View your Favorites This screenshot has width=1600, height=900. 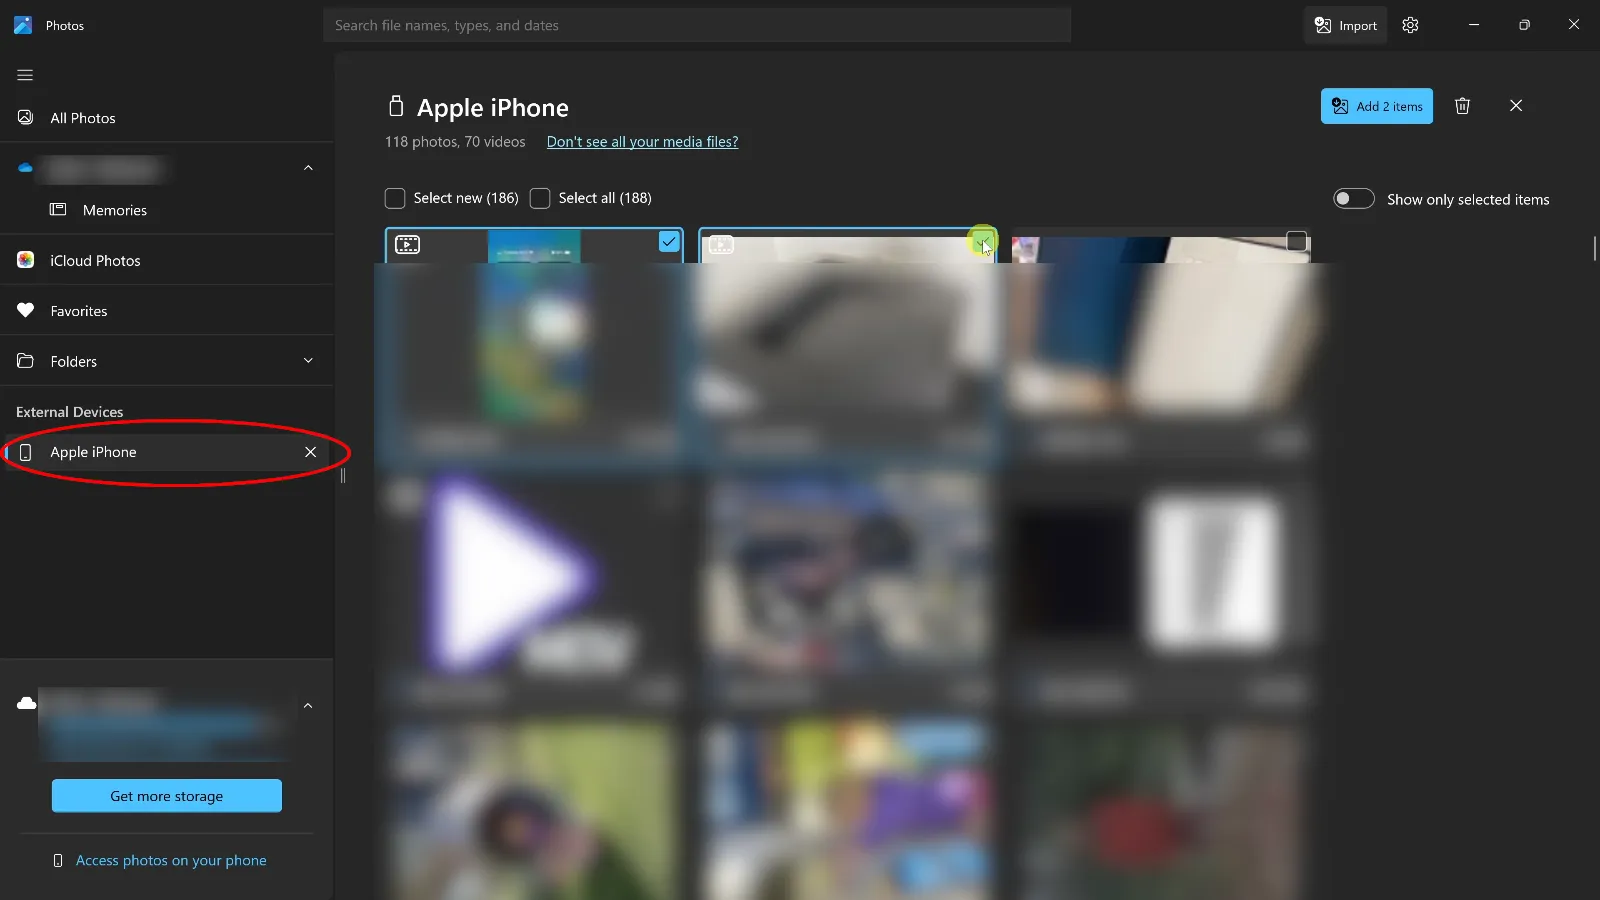point(78,310)
